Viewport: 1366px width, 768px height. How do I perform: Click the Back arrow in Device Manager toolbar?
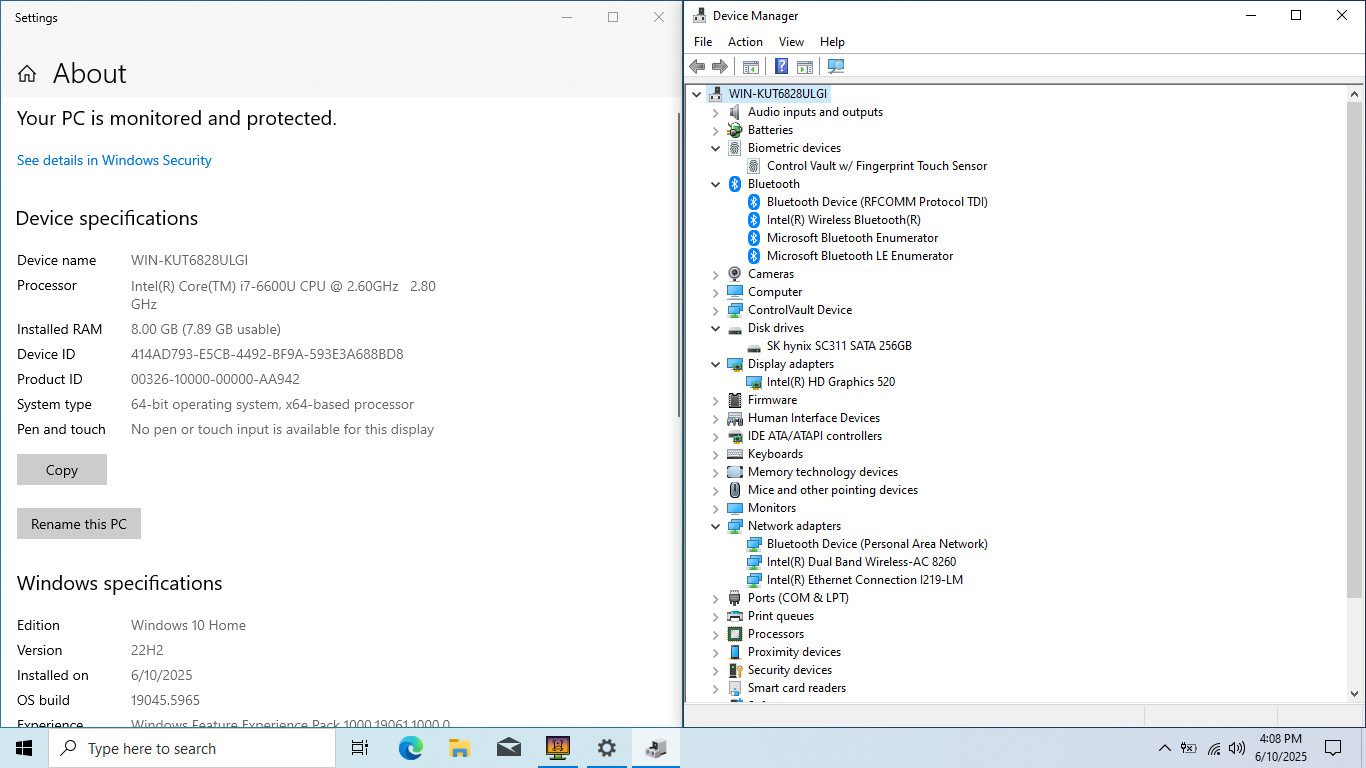(697, 67)
